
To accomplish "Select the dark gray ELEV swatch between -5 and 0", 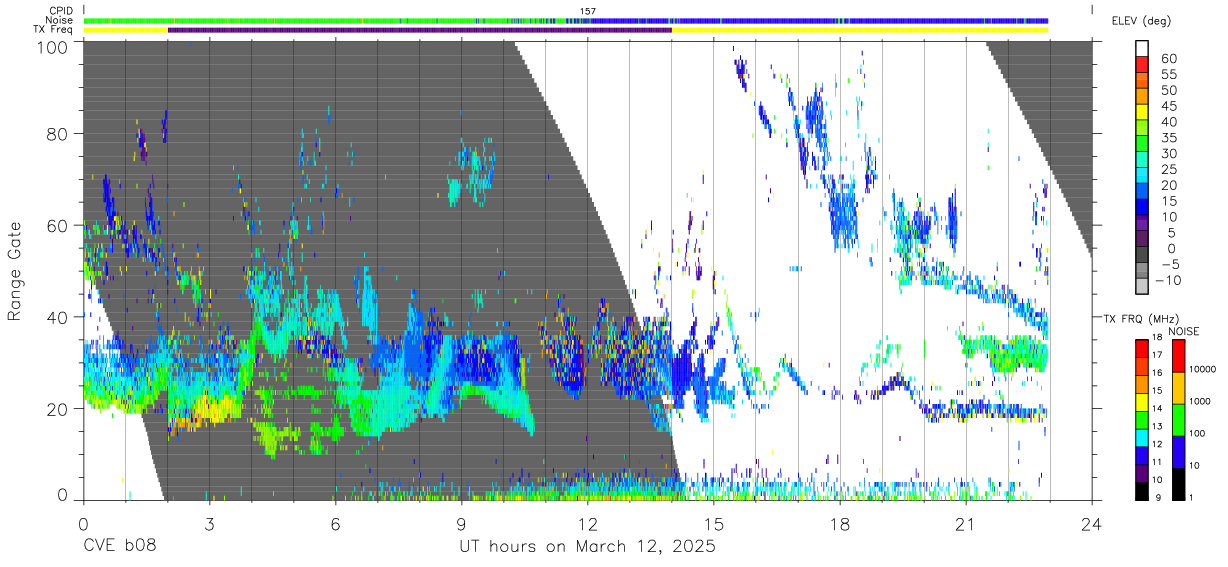I will [x=1142, y=256].
